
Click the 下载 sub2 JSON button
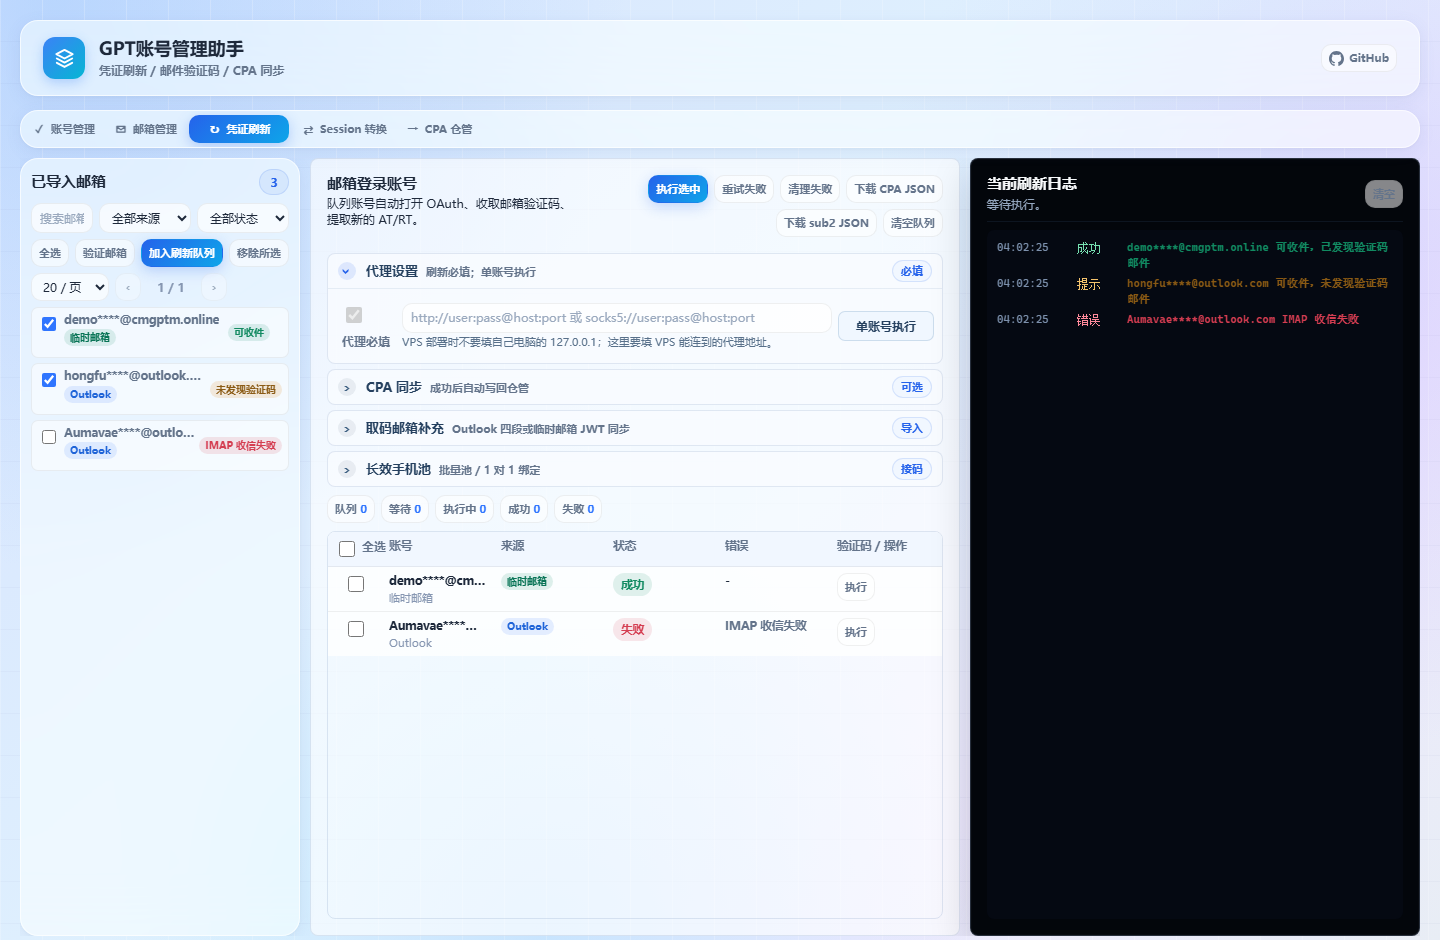827,223
